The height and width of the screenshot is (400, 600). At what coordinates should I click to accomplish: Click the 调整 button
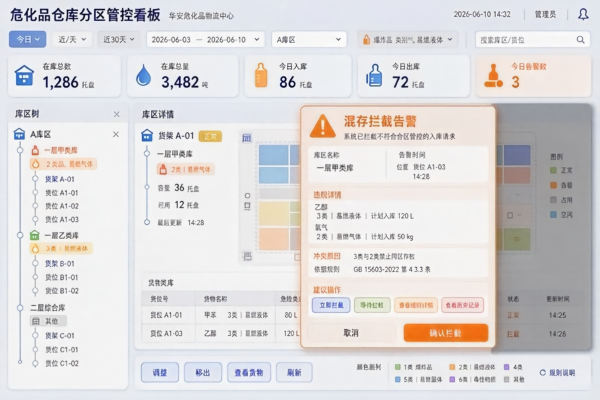point(160,372)
